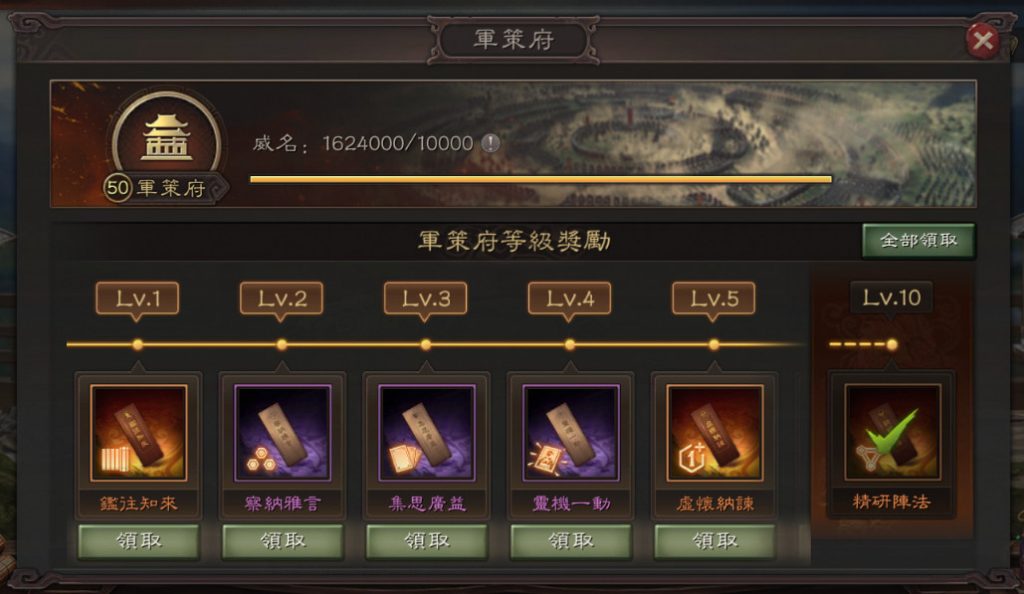Select the Lv.3 level marker
Screen dimensions: 1024x594
pyautogui.click(x=425, y=299)
